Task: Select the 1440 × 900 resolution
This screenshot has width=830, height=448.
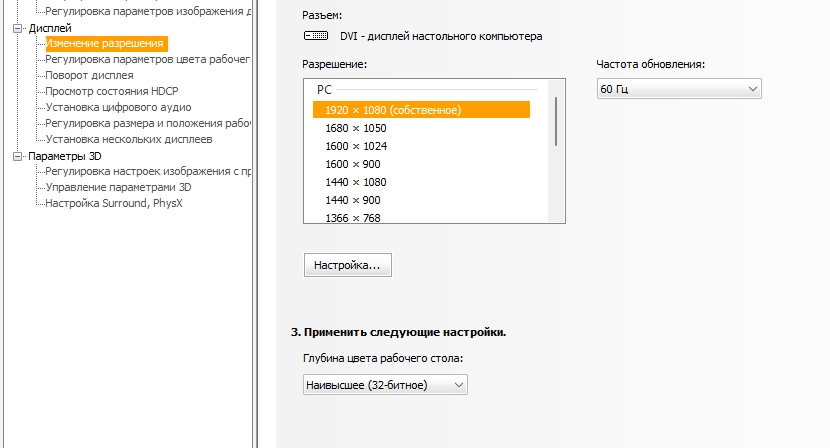Action: point(351,200)
